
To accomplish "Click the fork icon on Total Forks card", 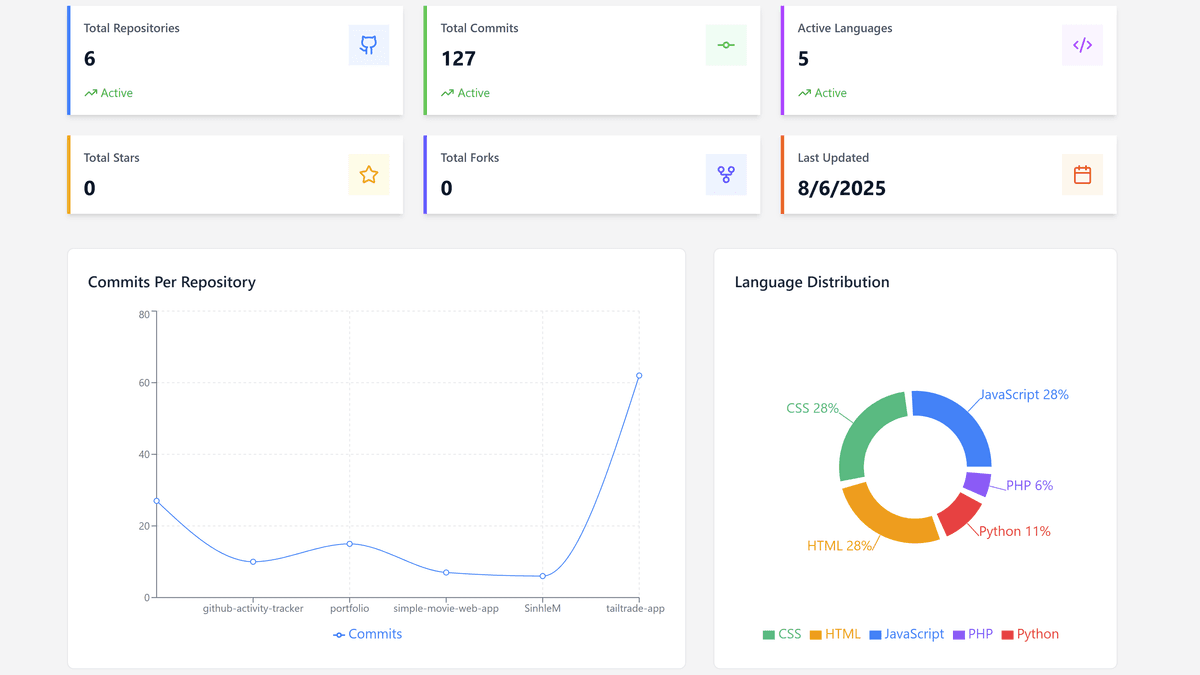I will [x=726, y=174].
